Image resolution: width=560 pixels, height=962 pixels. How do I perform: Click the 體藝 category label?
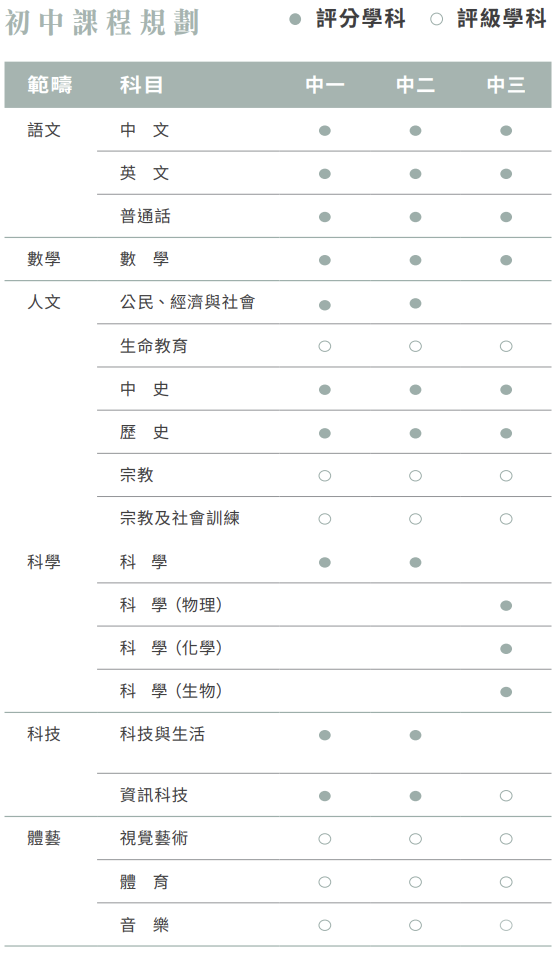(x=44, y=838)
